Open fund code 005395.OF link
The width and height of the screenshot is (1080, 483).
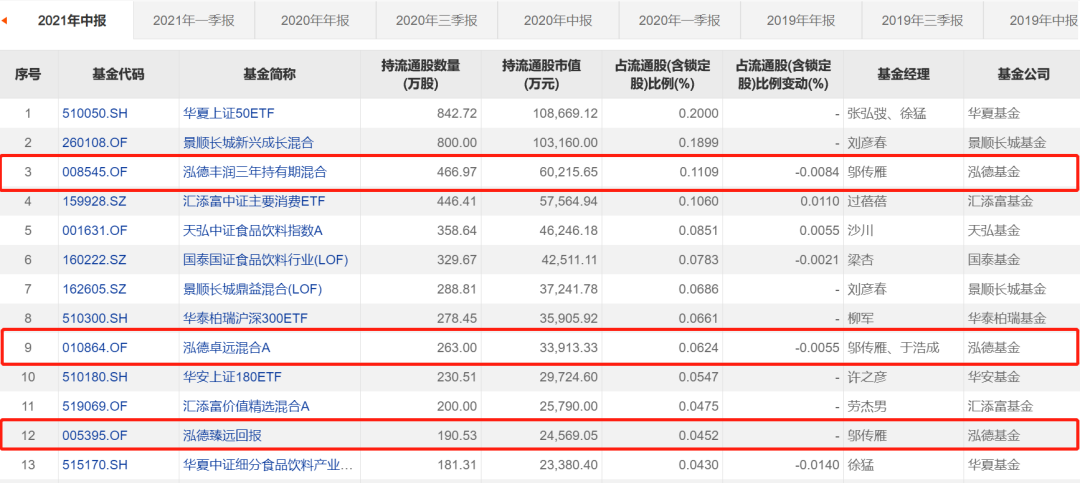point(96,436)
